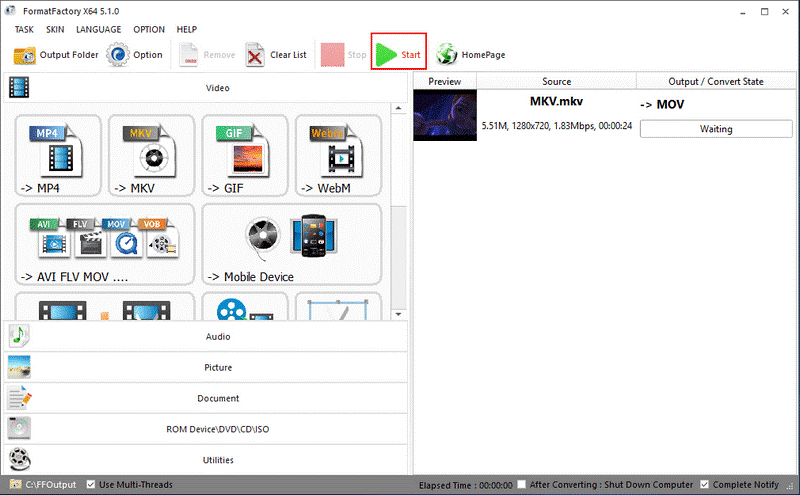Open the HELP menu
This screenshot has width=800, height=495.
click(187, 30)
